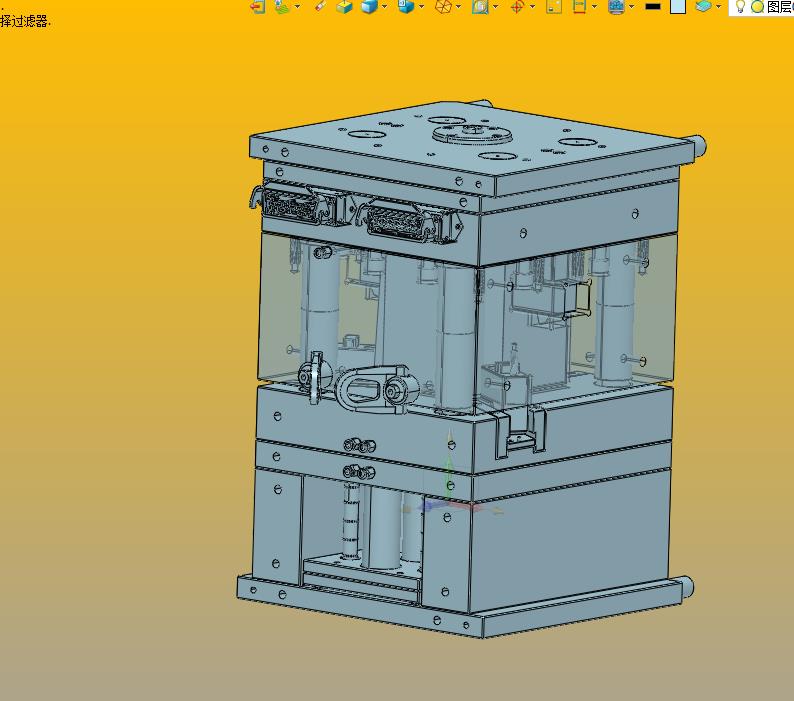Image resolution: width=794 pixels, height=701 pixels.
Task: Select the solid blue cube icon
Action: 370,6
